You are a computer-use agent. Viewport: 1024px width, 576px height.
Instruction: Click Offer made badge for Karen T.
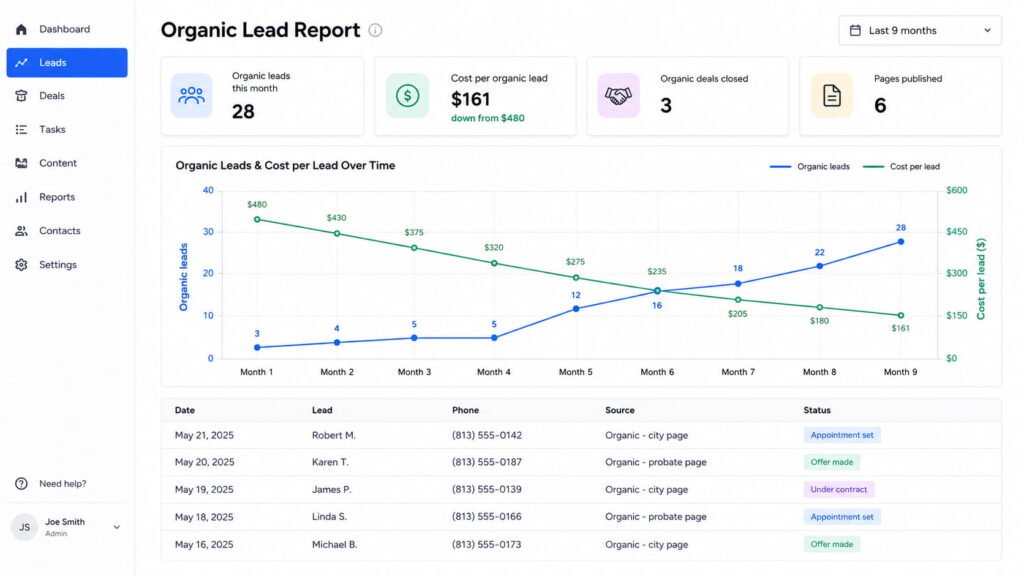(x=831, y=462)
